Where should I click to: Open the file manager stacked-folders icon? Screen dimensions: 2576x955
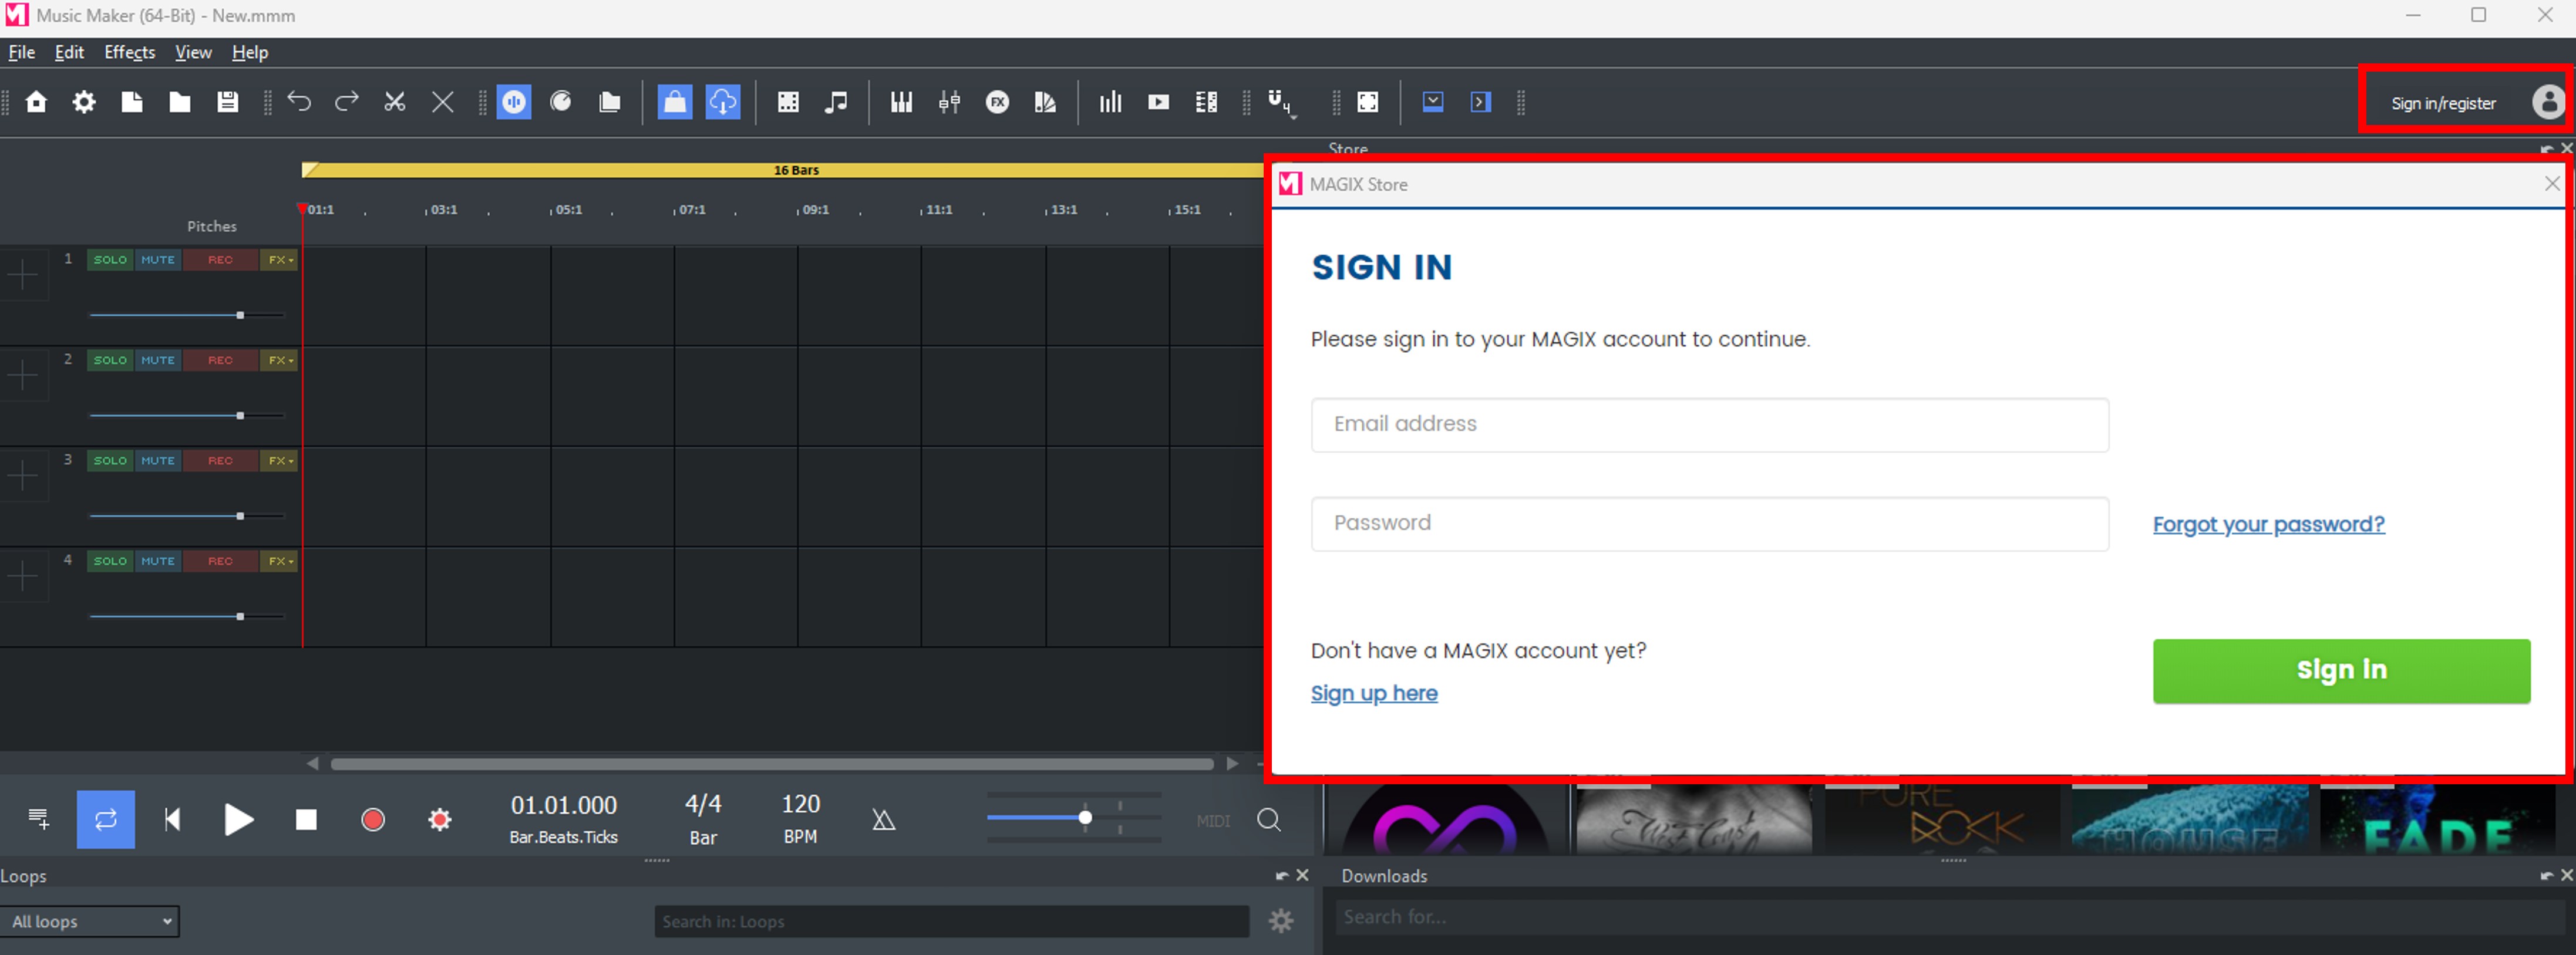[610, 102]
